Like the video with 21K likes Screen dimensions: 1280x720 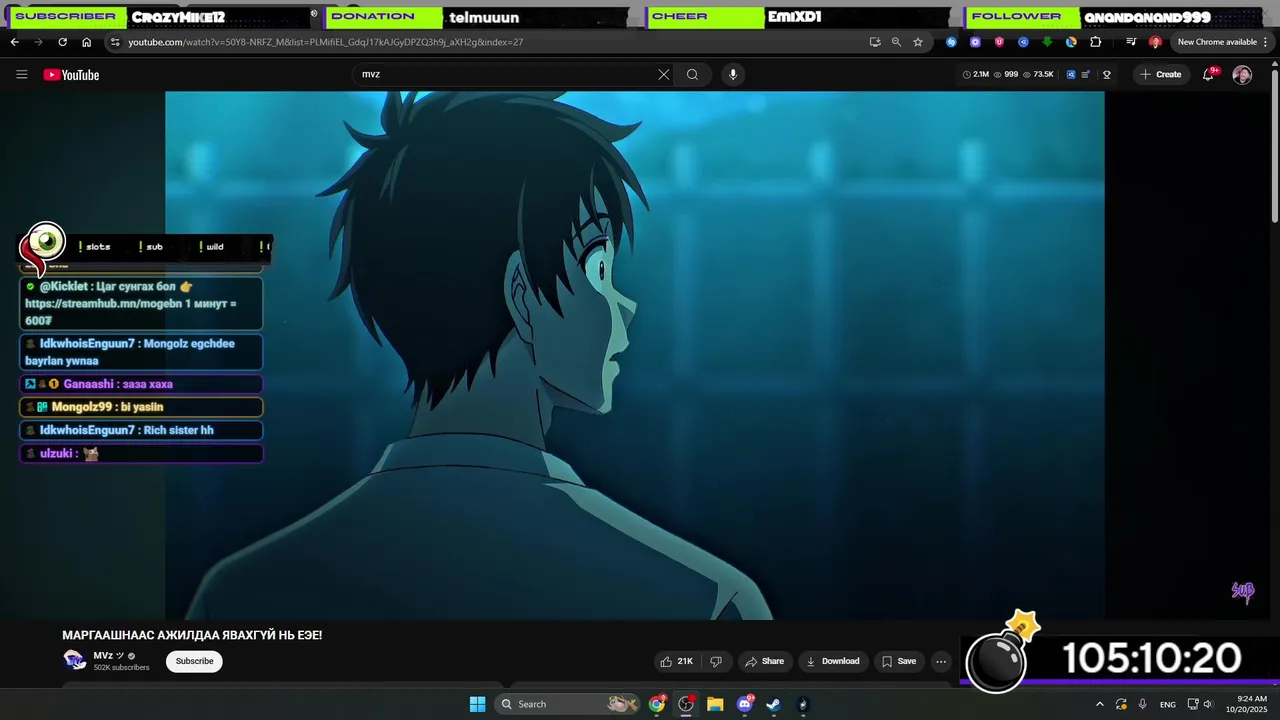[x=677, y=661]
